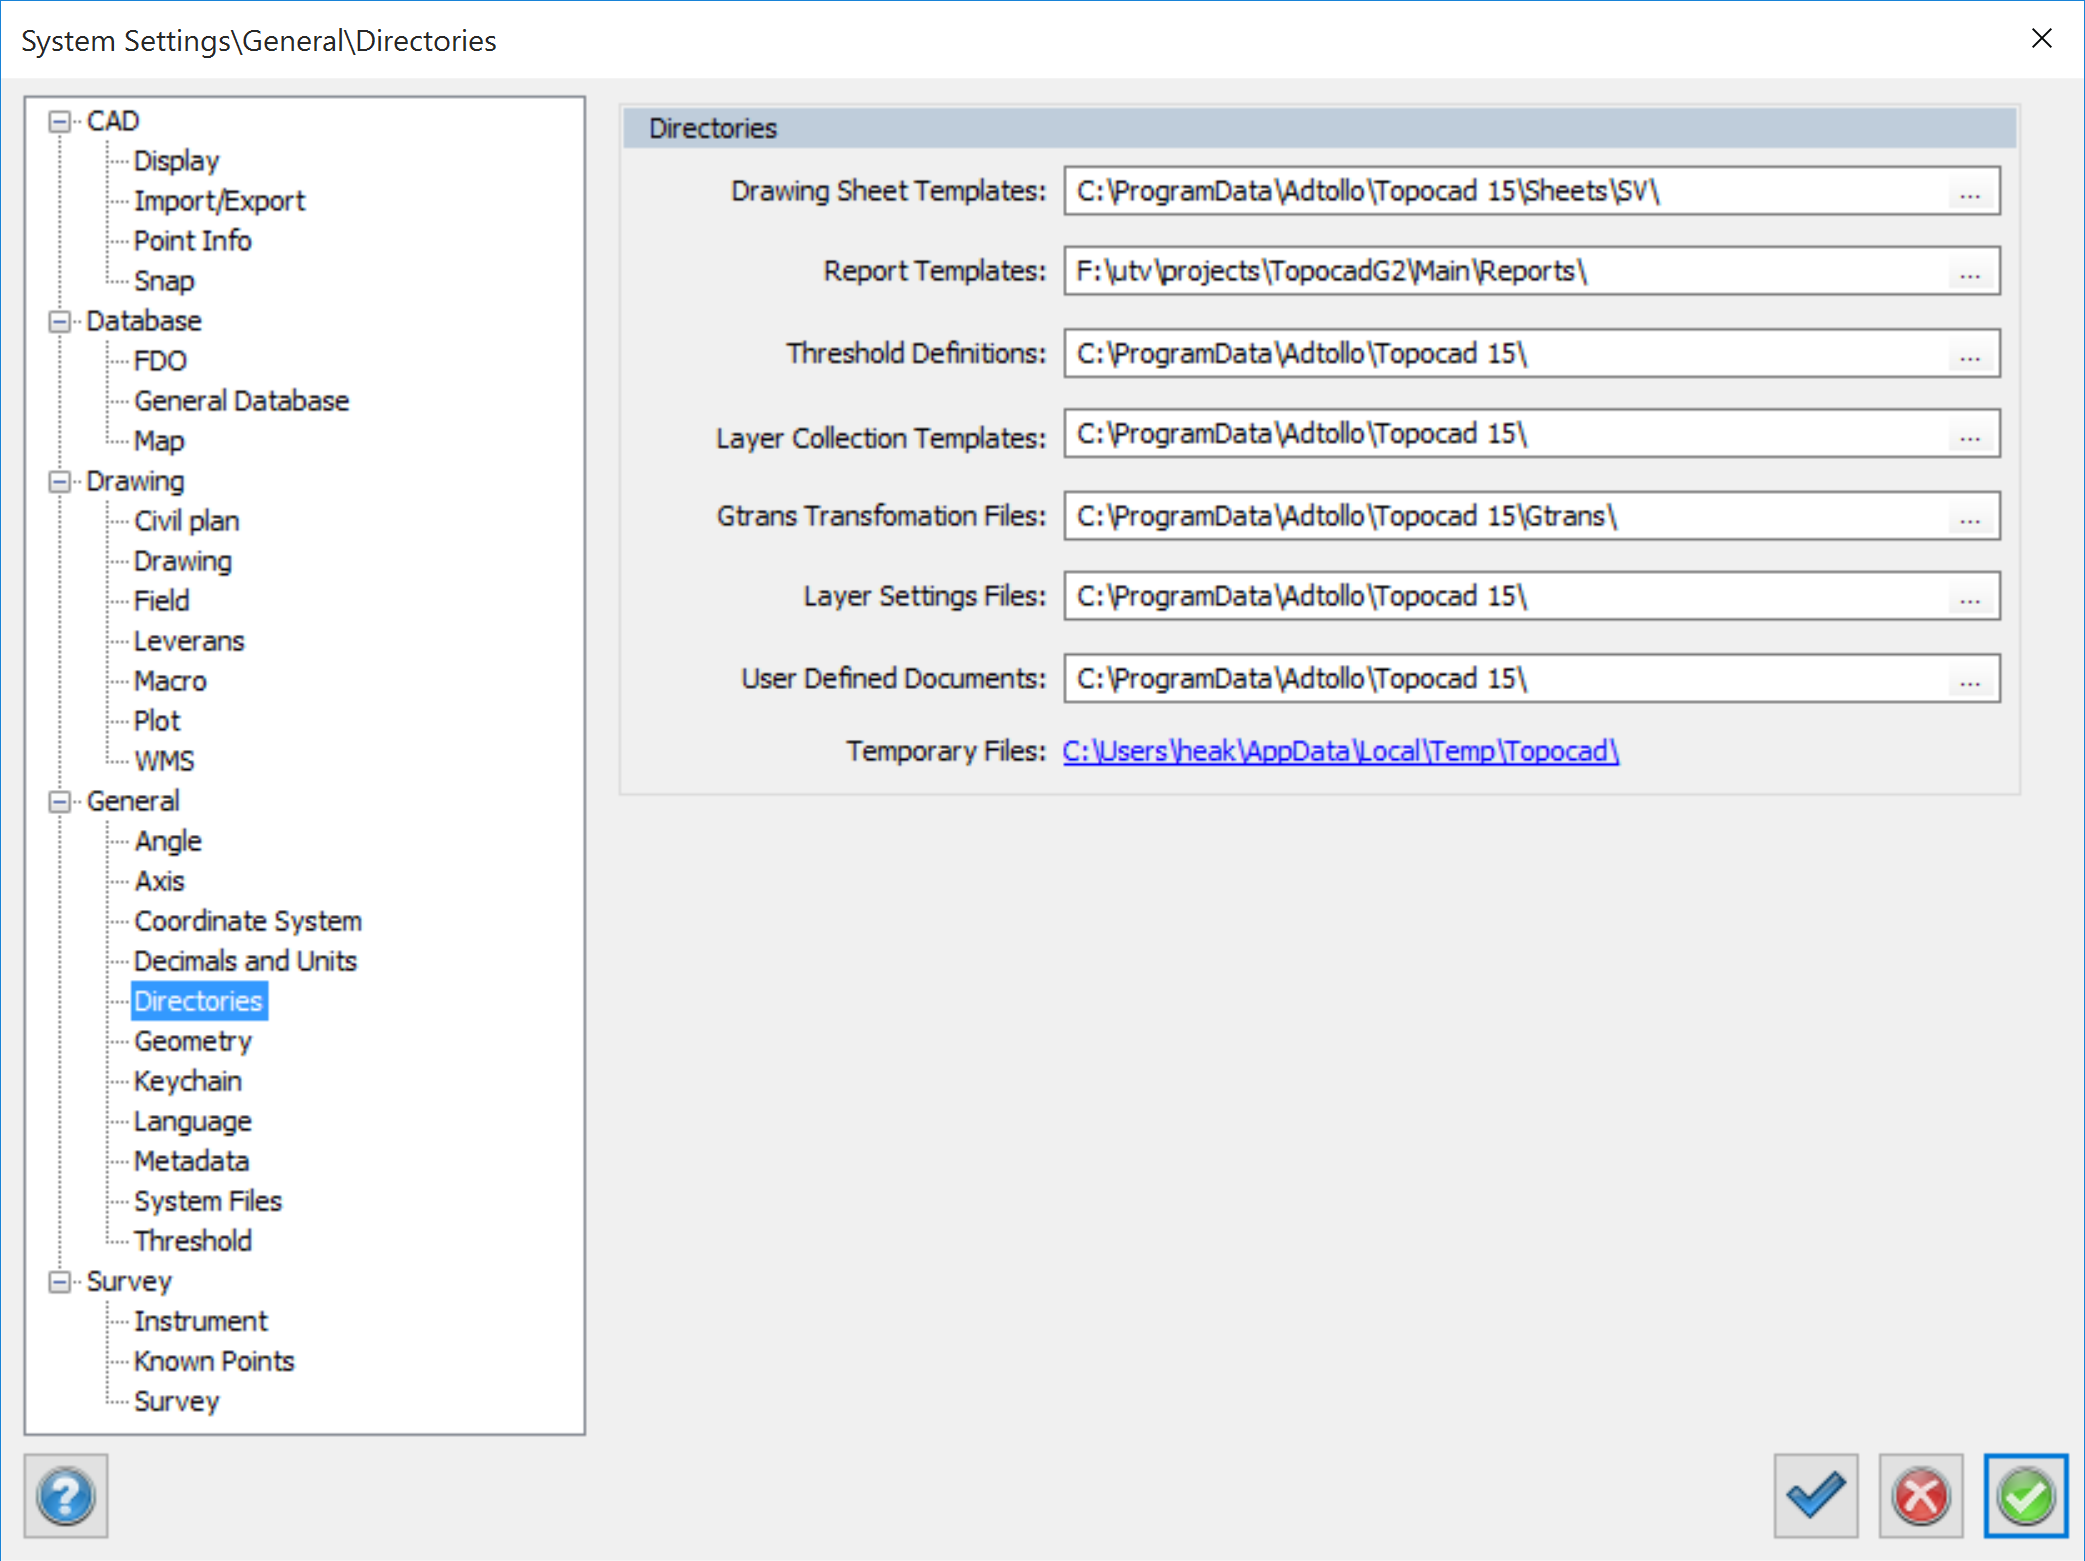Click the blue checkmark apply icon

click(1815, 1496)
